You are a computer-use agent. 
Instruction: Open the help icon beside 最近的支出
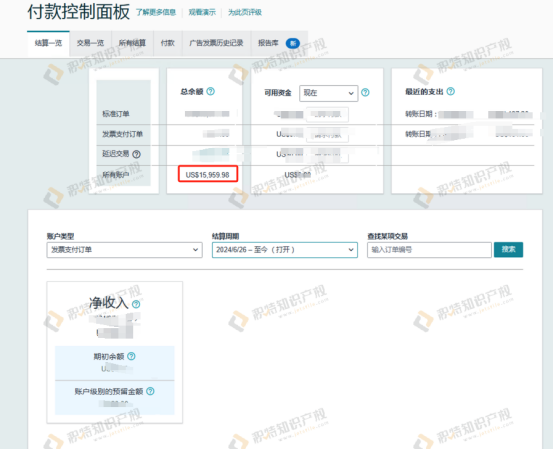click(x=450, y=91)
